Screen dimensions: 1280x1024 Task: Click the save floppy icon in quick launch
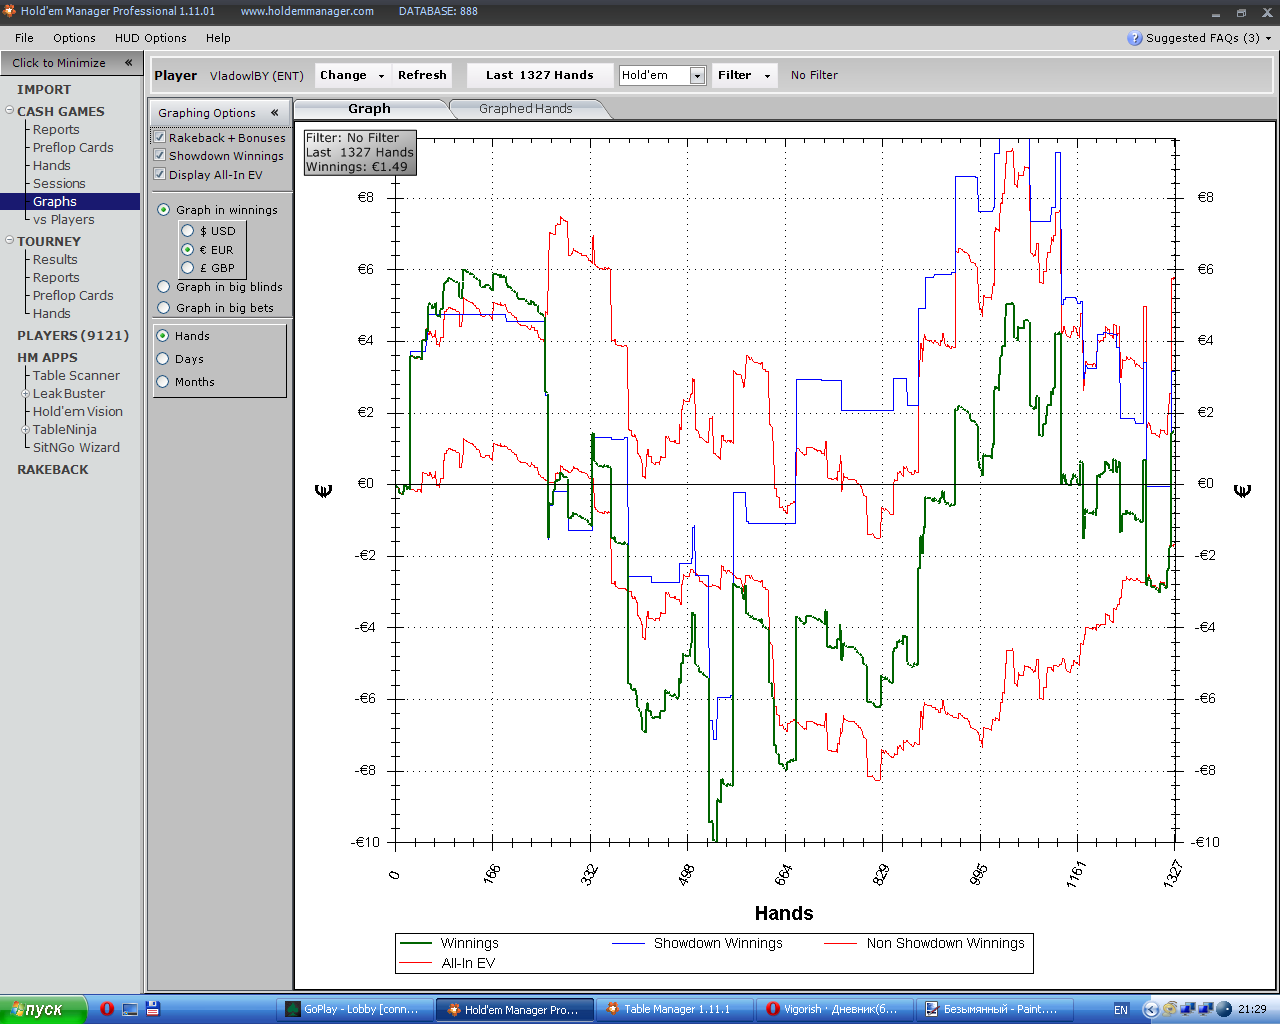point(153,1009)
